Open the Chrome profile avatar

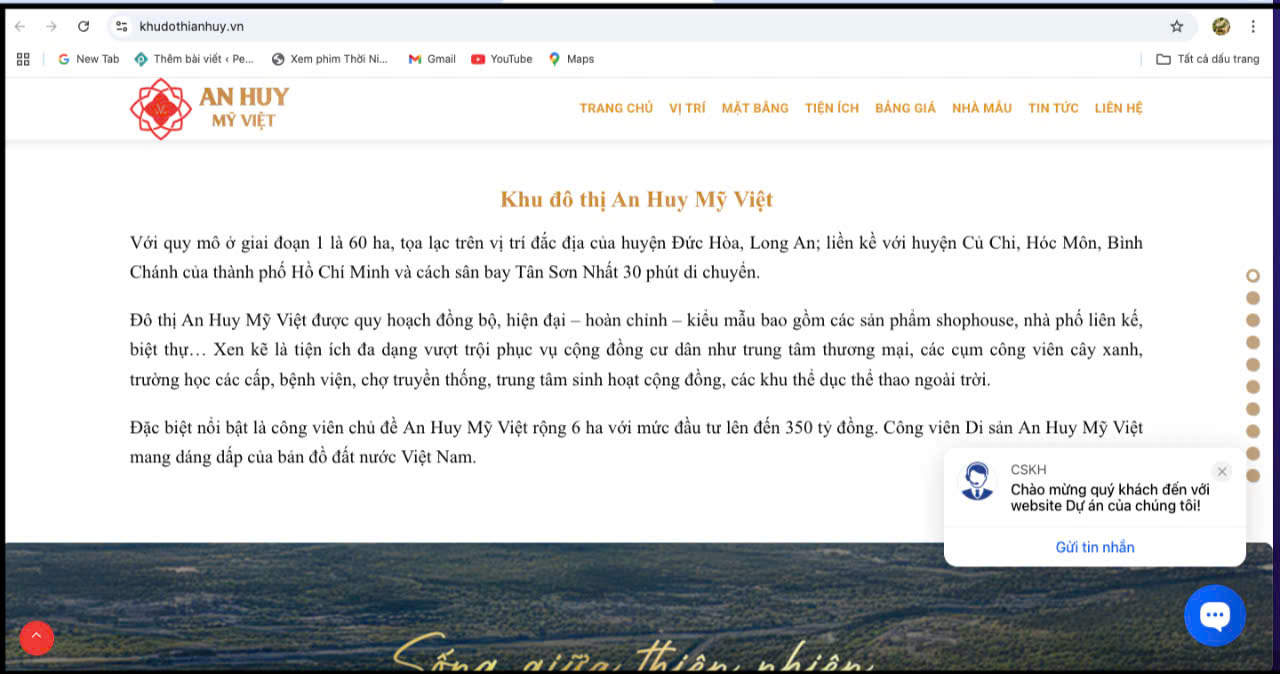(x=1221, y=26)
